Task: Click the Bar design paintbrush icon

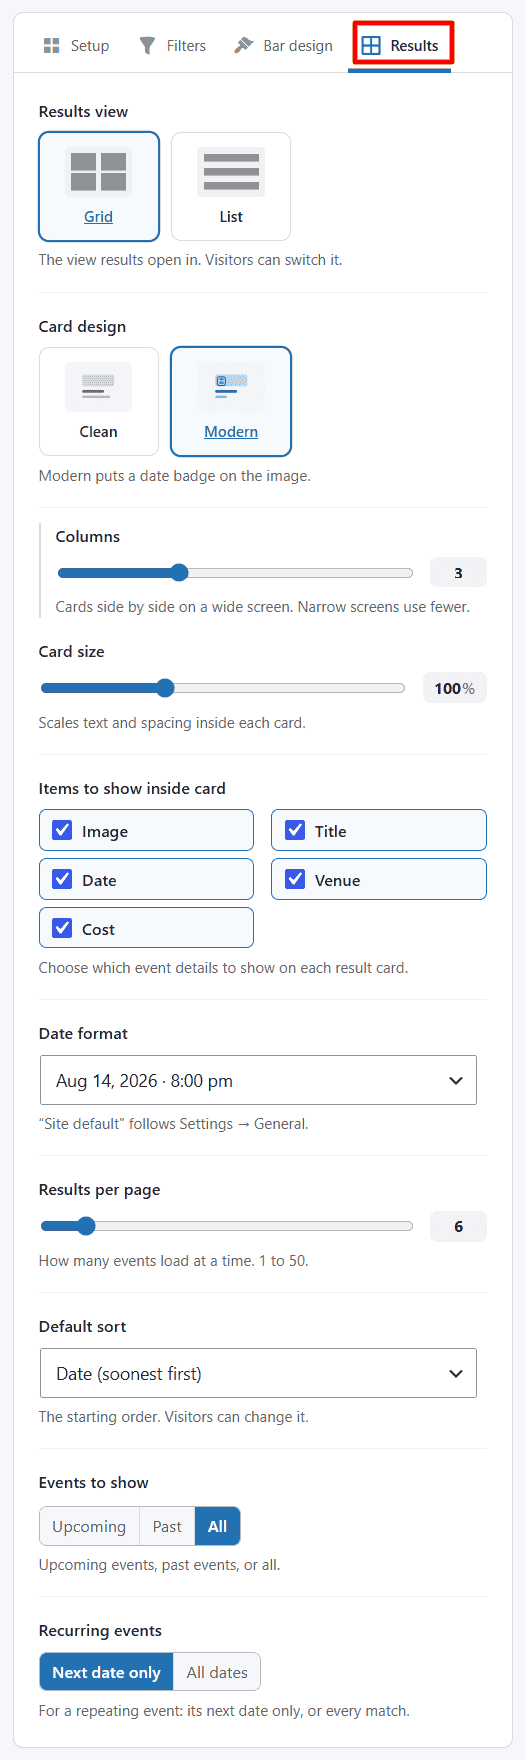Action: [x=243, y=45]
